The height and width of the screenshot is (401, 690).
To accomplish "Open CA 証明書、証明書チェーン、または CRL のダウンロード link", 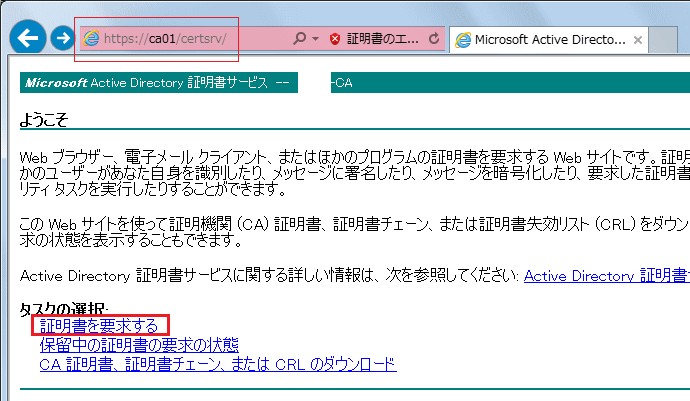I will point(218,364).
